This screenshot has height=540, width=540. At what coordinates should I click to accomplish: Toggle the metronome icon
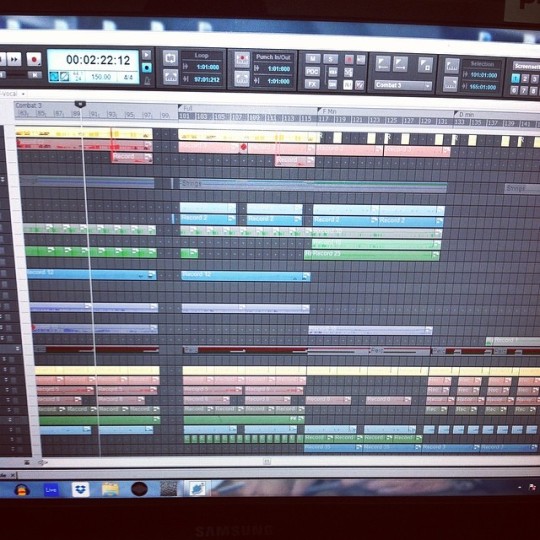pyautogui.click(x=147, y=80)
